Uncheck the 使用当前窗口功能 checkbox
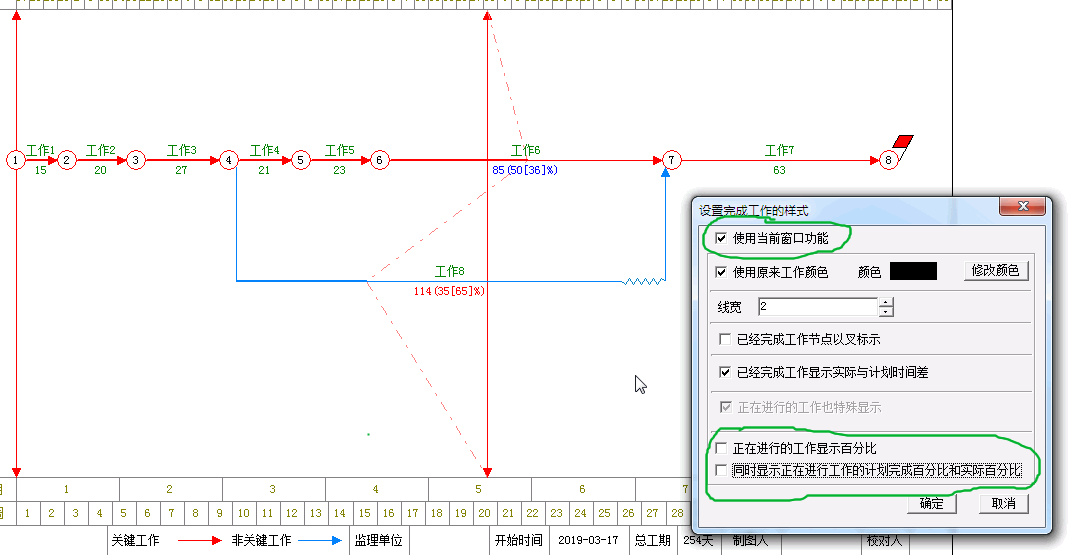Viewport: 1091px width, 555px height. click(x=722, y=239)
